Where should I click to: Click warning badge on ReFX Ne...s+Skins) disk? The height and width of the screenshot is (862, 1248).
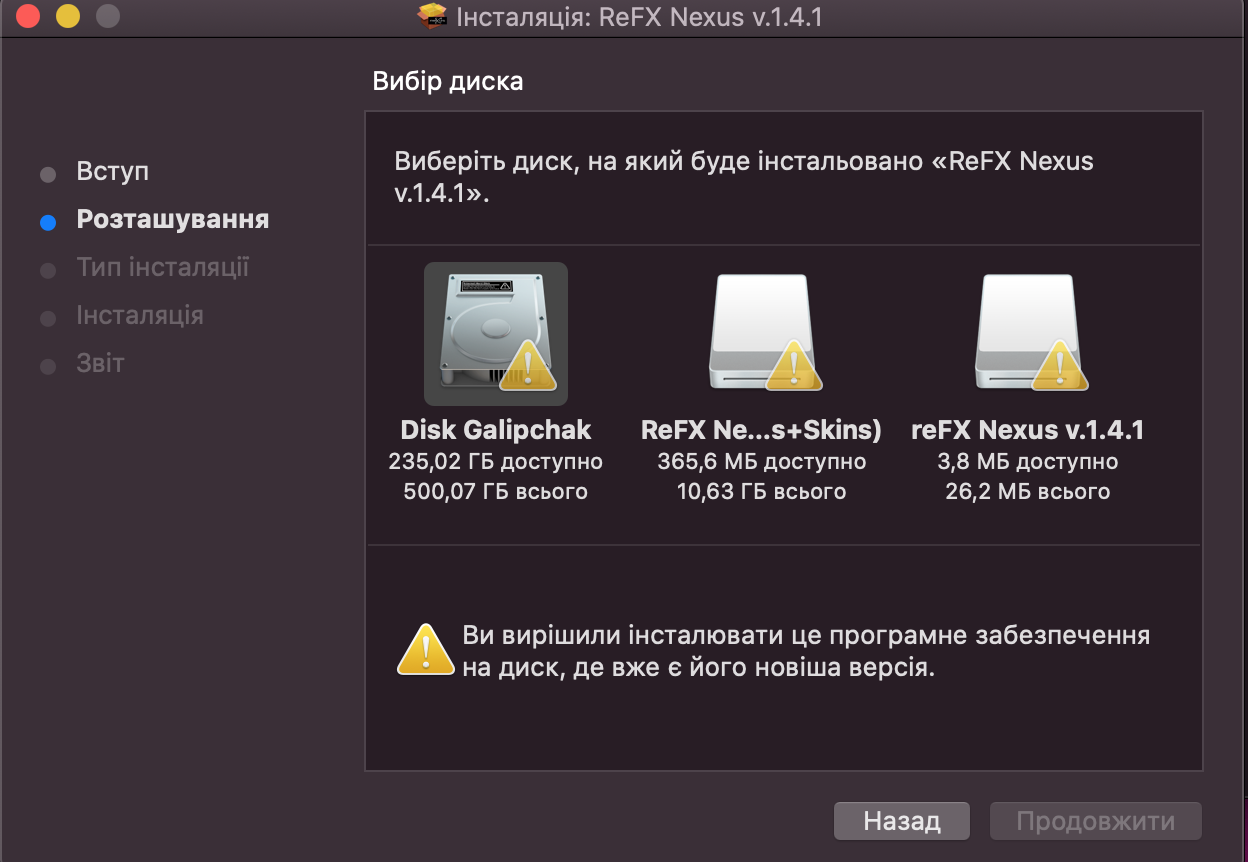(x=794, y=366)
